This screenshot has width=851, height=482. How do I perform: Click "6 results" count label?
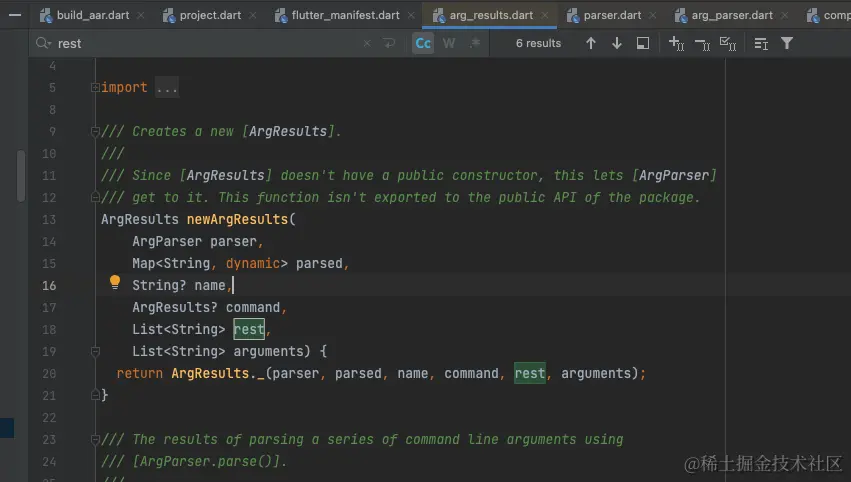(538, 43)
